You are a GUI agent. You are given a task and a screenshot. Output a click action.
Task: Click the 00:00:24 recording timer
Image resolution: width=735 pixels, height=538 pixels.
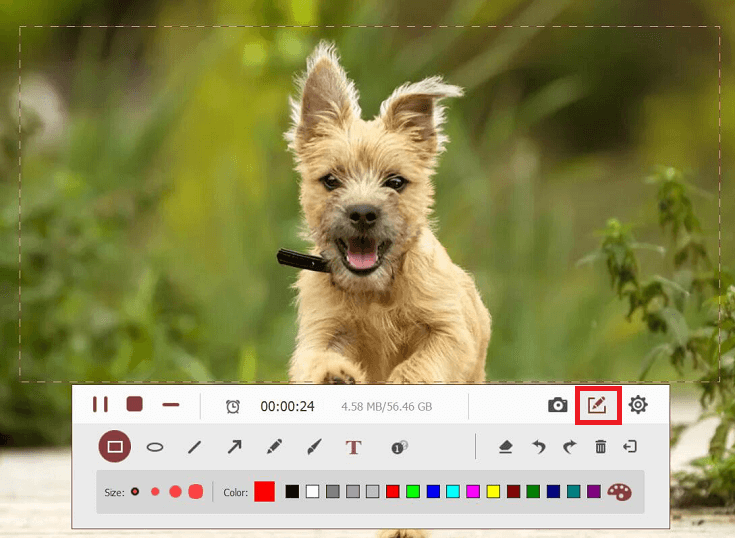[x=287, y=406]
